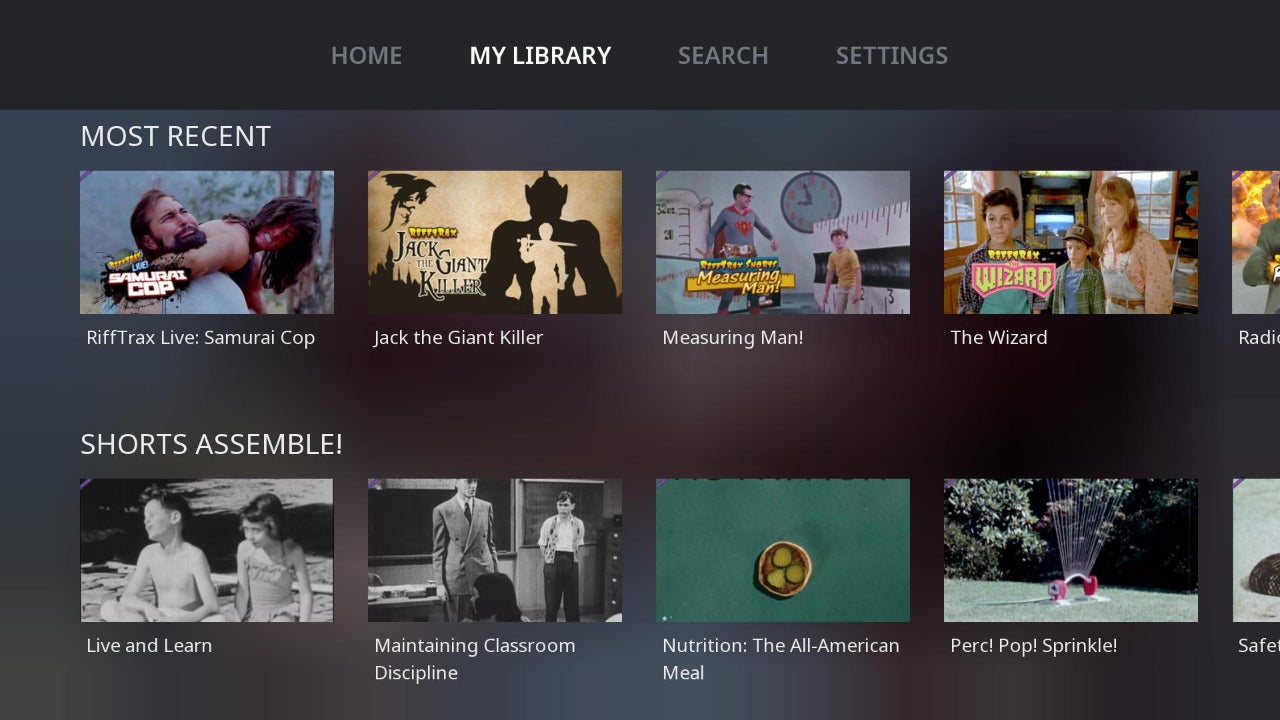1280x720 pixels.
Task: Click the SHORTS ASSEMBLE! section heading
Action: [211, 444]
